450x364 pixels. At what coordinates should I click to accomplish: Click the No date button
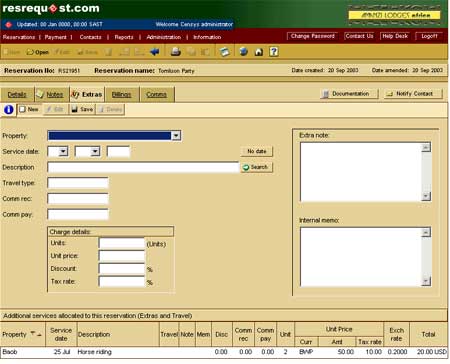click(257, 151)
